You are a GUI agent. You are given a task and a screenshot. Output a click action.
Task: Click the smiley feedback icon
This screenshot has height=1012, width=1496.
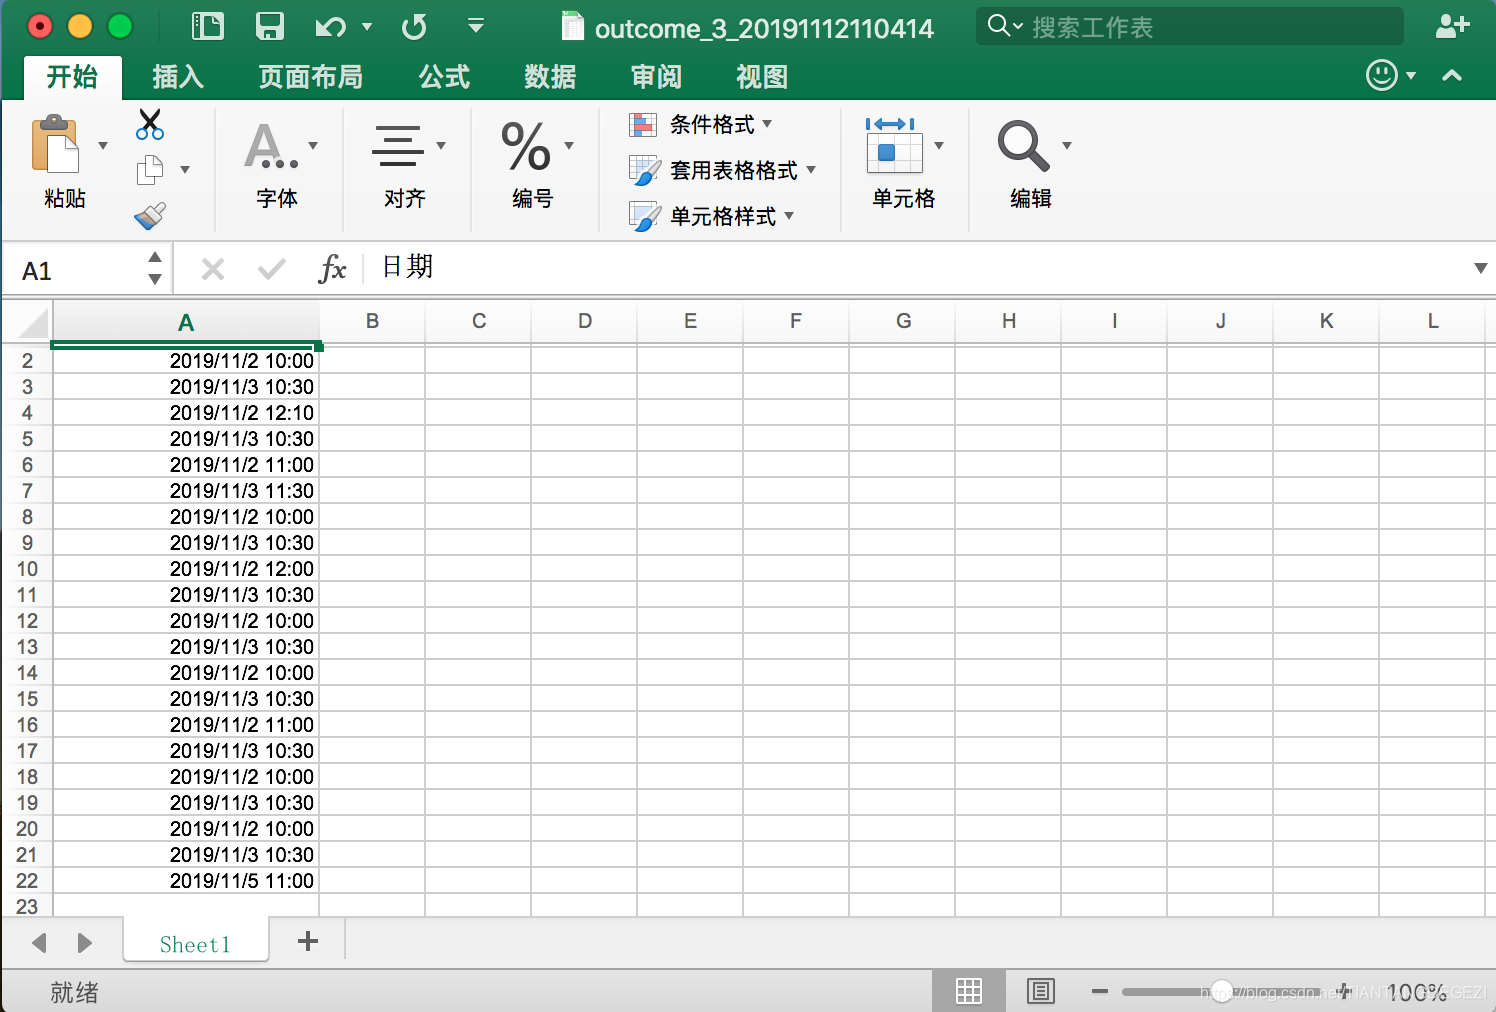click(1381, 75)
